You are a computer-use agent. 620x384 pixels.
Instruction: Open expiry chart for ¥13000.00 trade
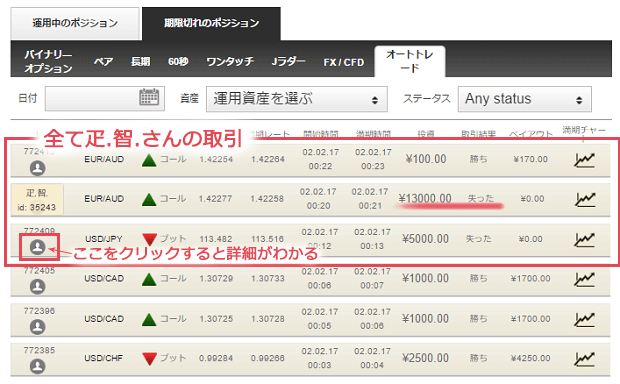point(584,199)
